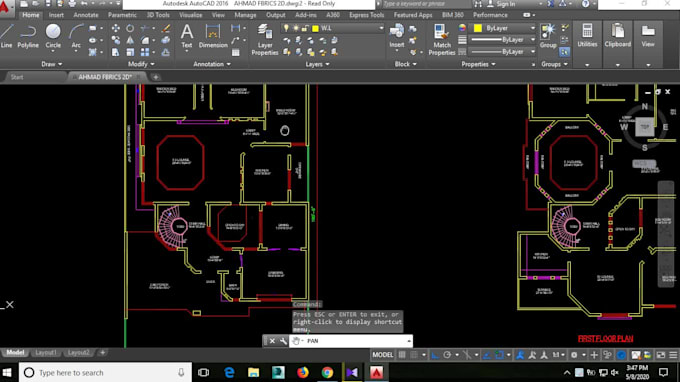The height and width of the screenshot is (382, 680).
Task: Open the Utilities panel
Action: click(x=587, y=36)
